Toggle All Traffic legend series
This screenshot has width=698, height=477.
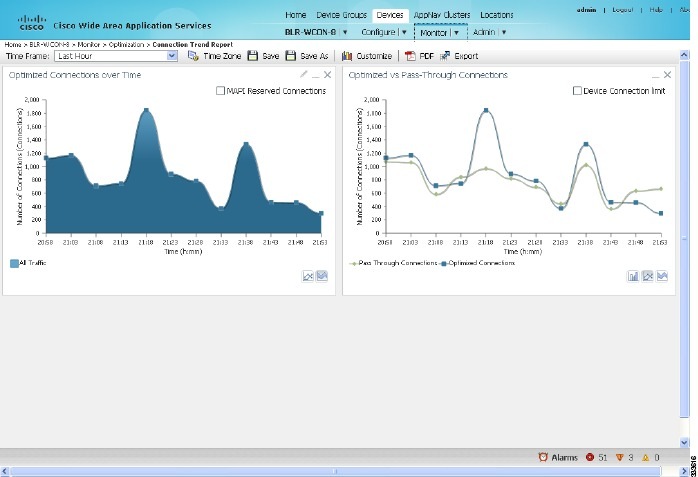28,263
